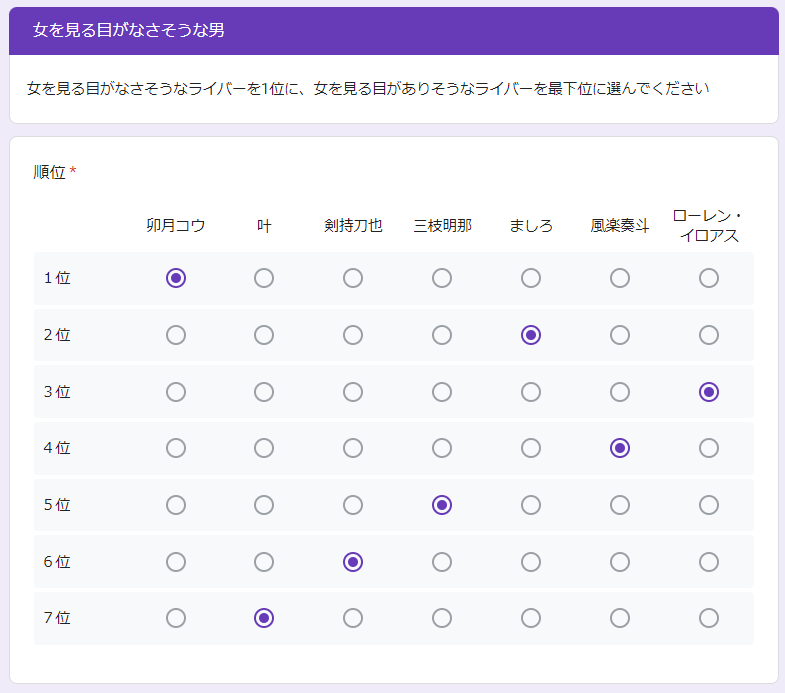Select 叶 for 1位
This screenshot has width=785, height=693.
pos(264,278)
